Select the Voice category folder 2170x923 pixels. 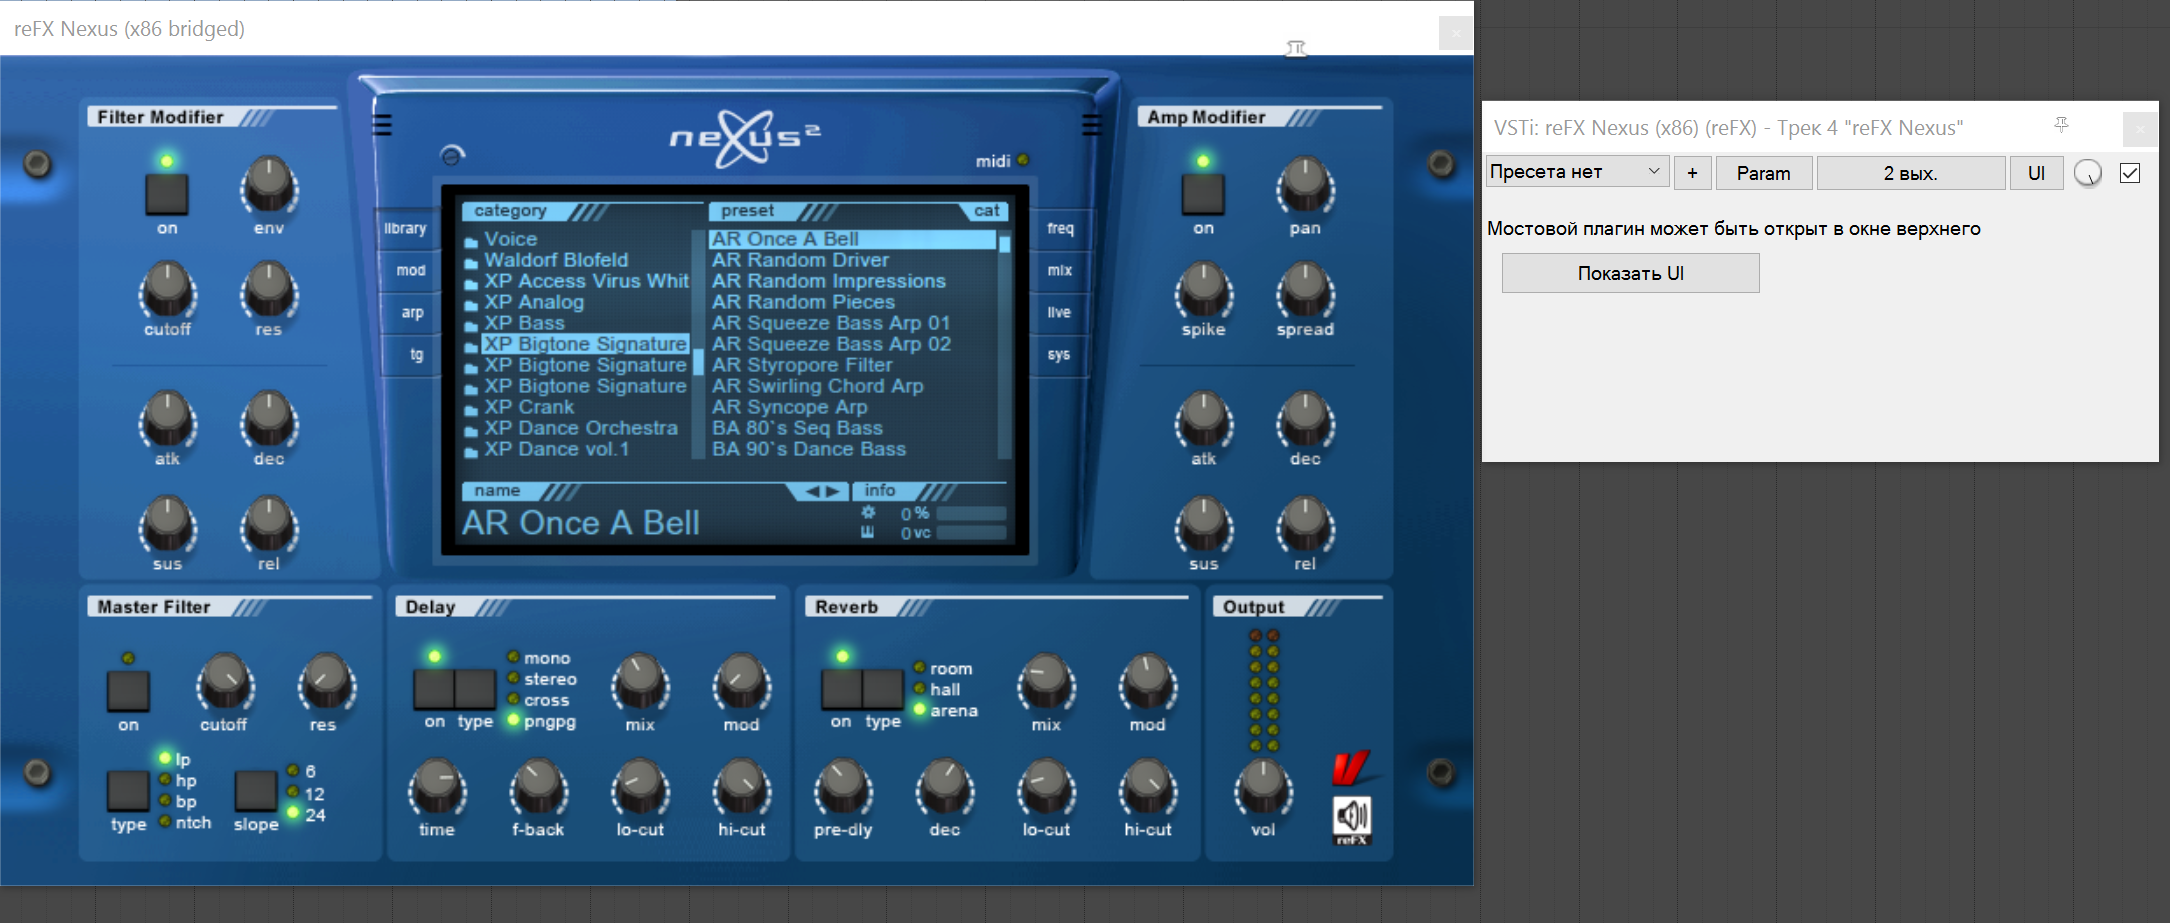510,239
